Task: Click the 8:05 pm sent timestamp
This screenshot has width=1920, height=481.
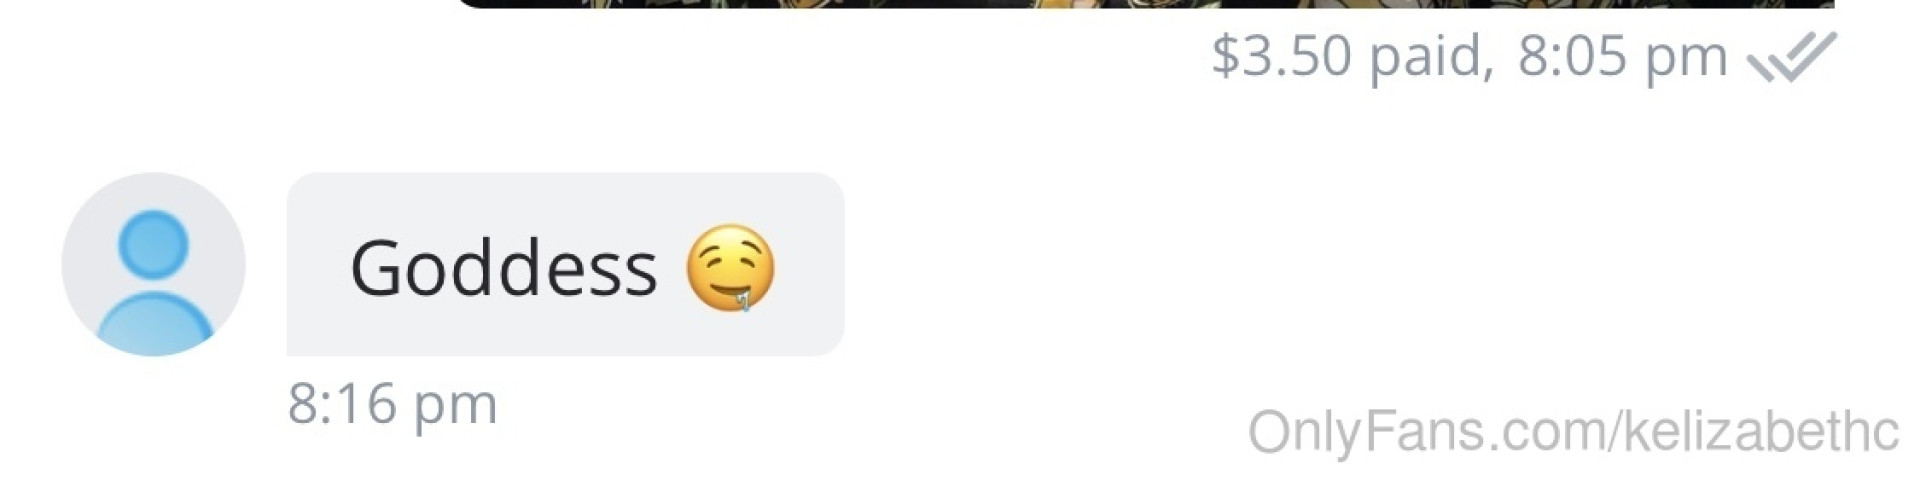Action: pyautogui.click(x=1622, y=56)
